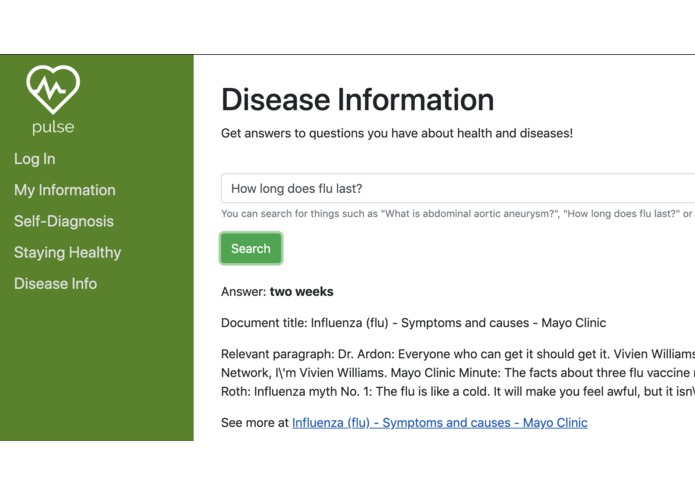Viewport: 695px width, 494px height.
Task: Click the Relevant paragraph text
Action: pyautogui.click(x=458, y=373)
